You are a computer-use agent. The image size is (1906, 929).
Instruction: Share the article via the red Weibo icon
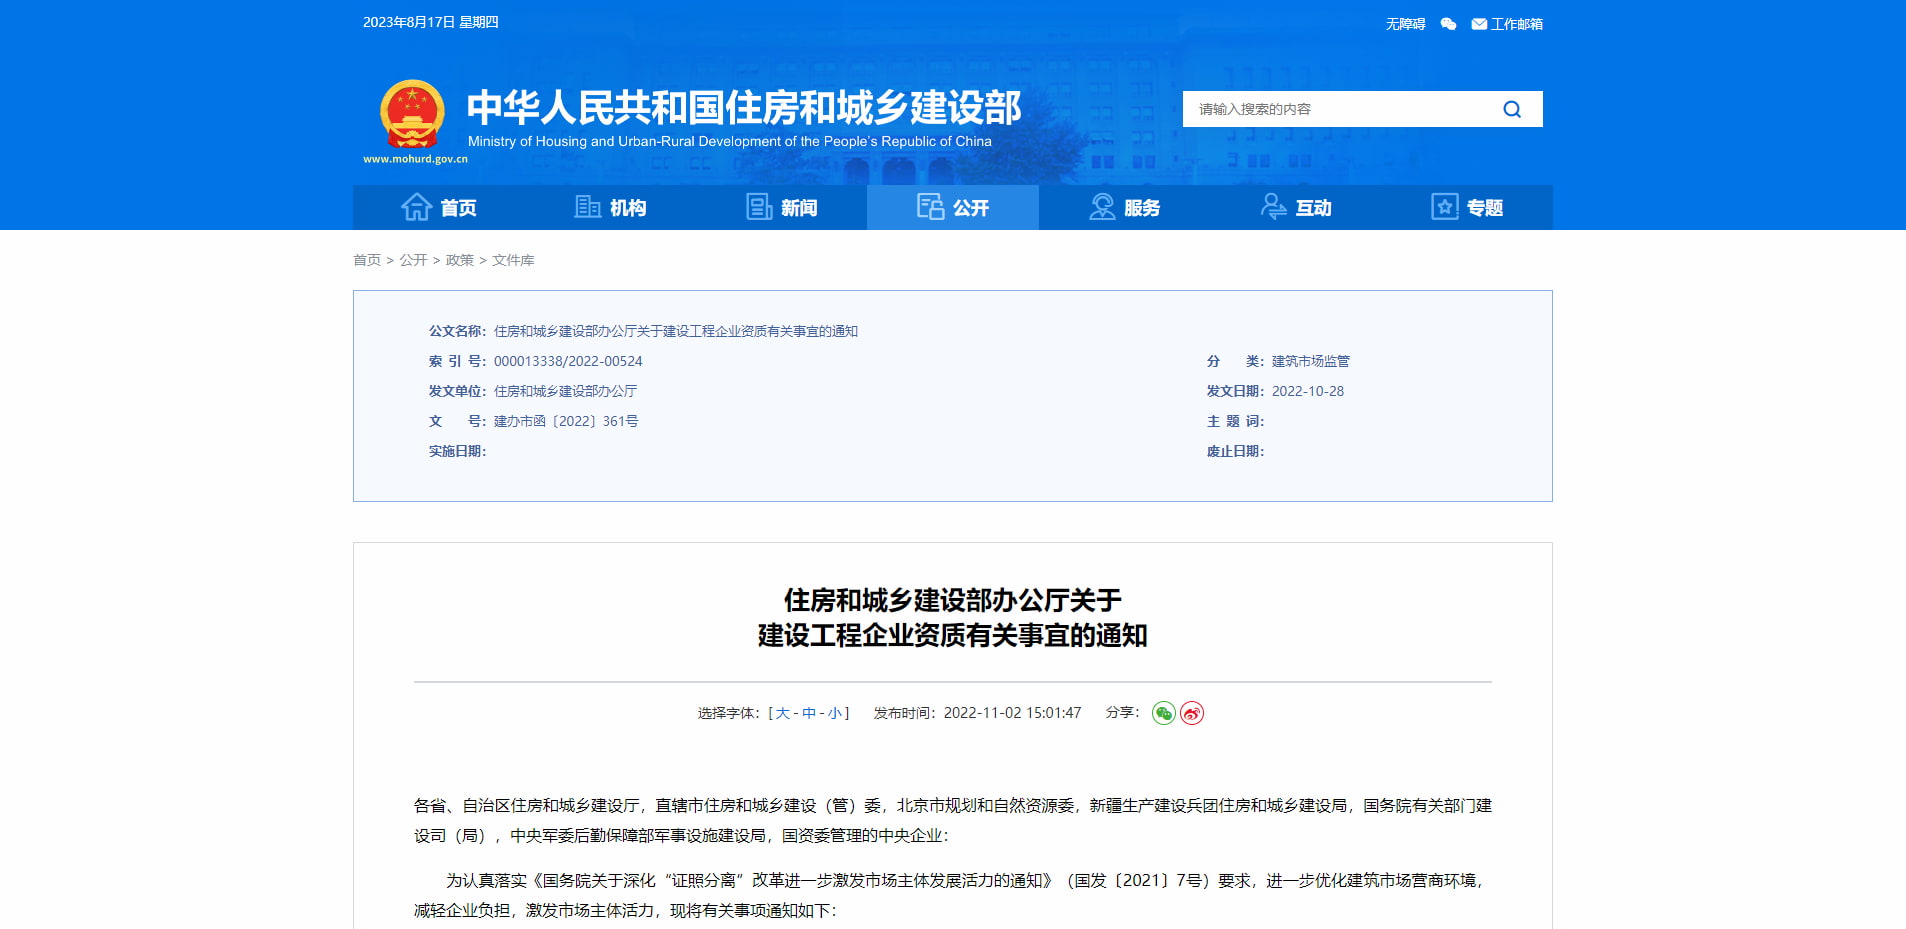pos(1192,713)
